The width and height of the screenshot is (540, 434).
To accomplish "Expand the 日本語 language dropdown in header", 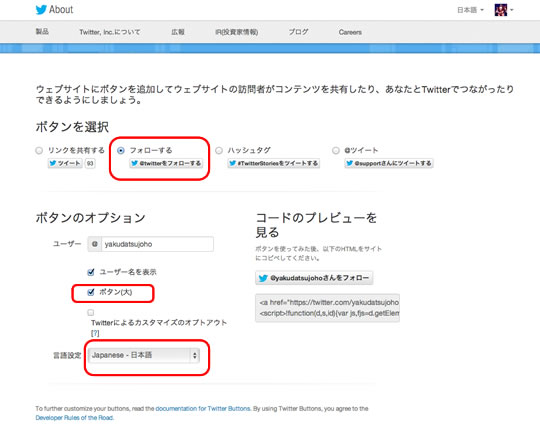I will tap(470, 10).
